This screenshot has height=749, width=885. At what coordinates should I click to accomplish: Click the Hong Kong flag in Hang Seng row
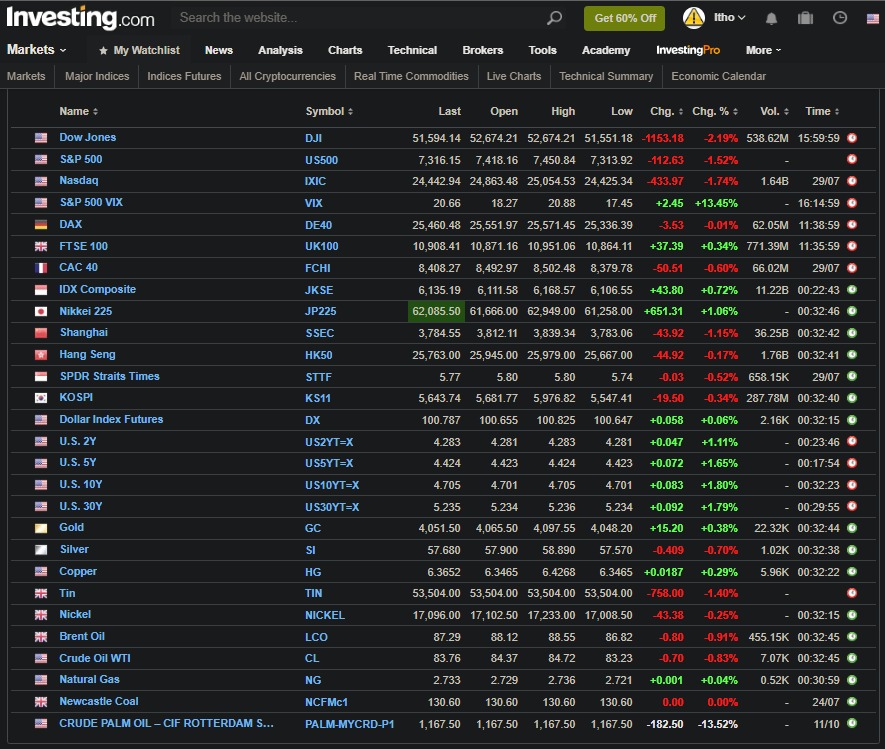pos(41,355)
